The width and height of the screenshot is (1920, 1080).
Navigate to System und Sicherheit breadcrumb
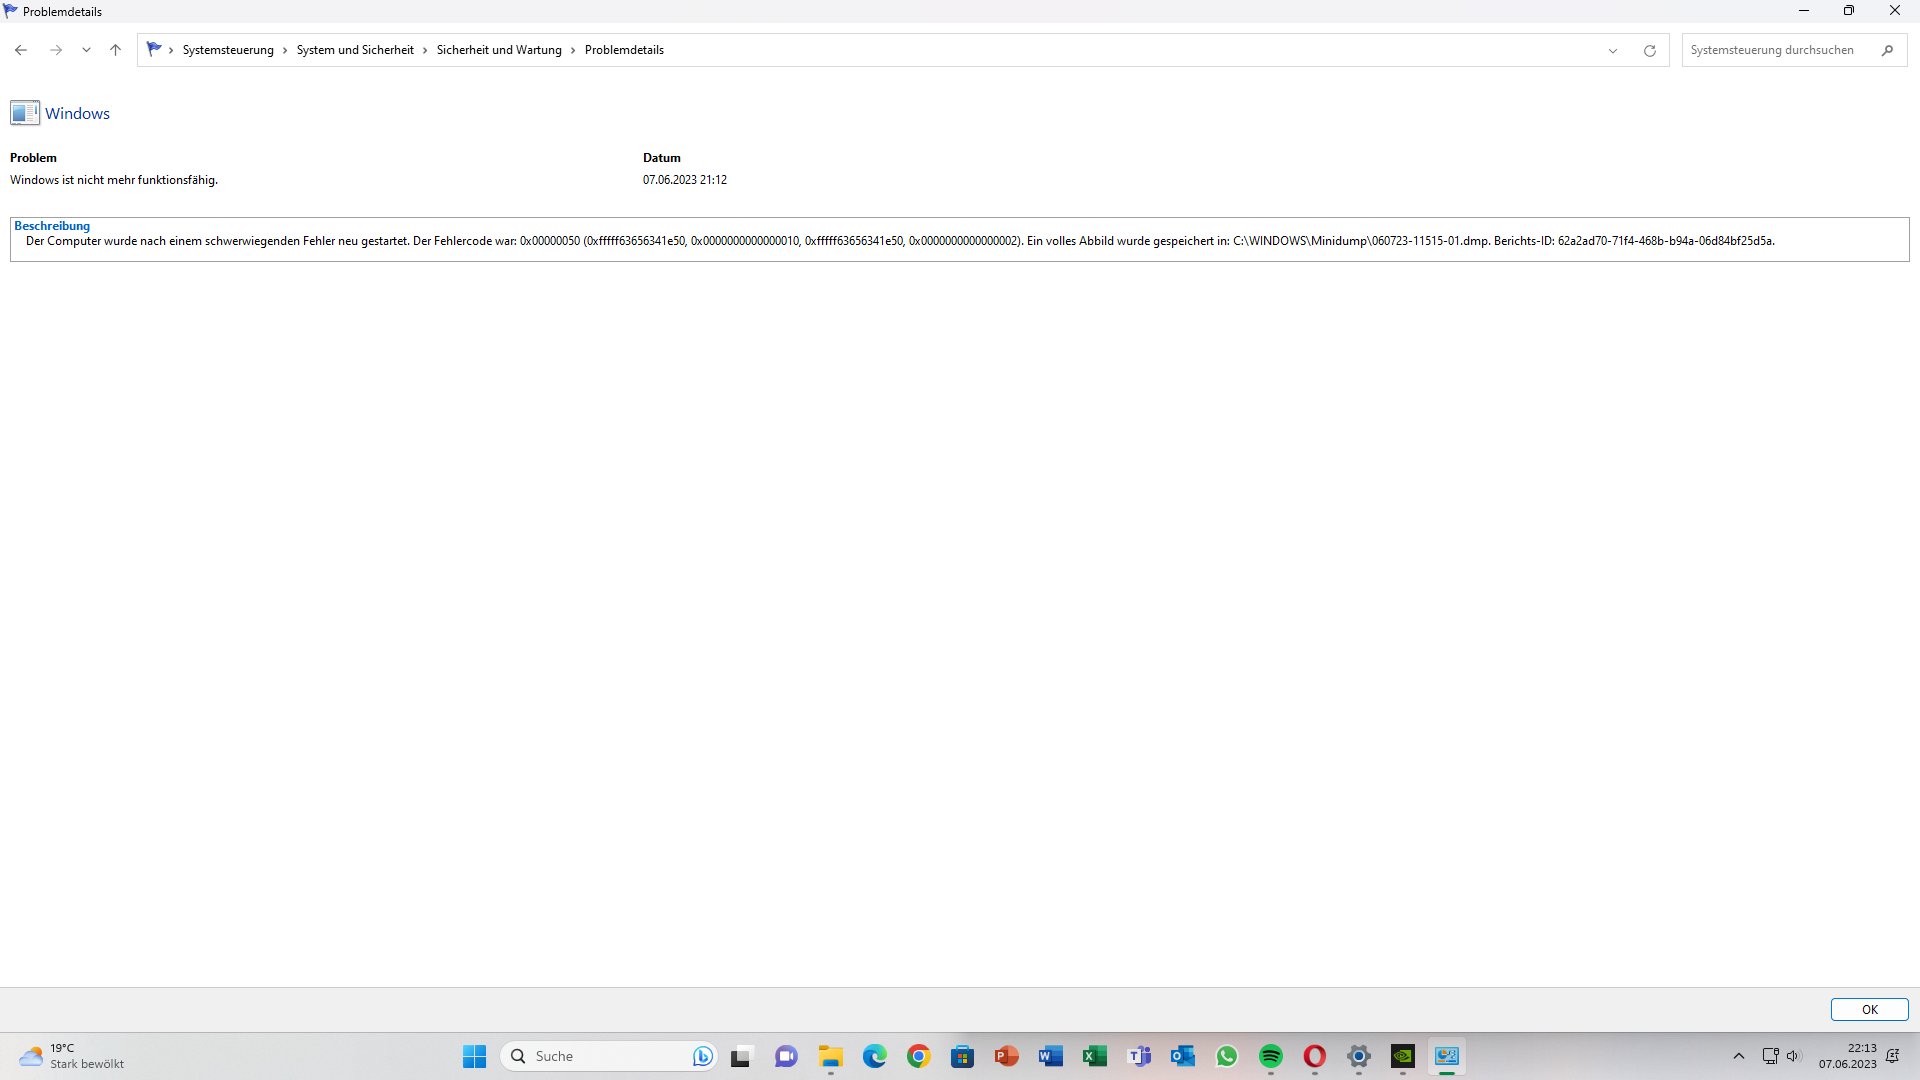point(355,49)
